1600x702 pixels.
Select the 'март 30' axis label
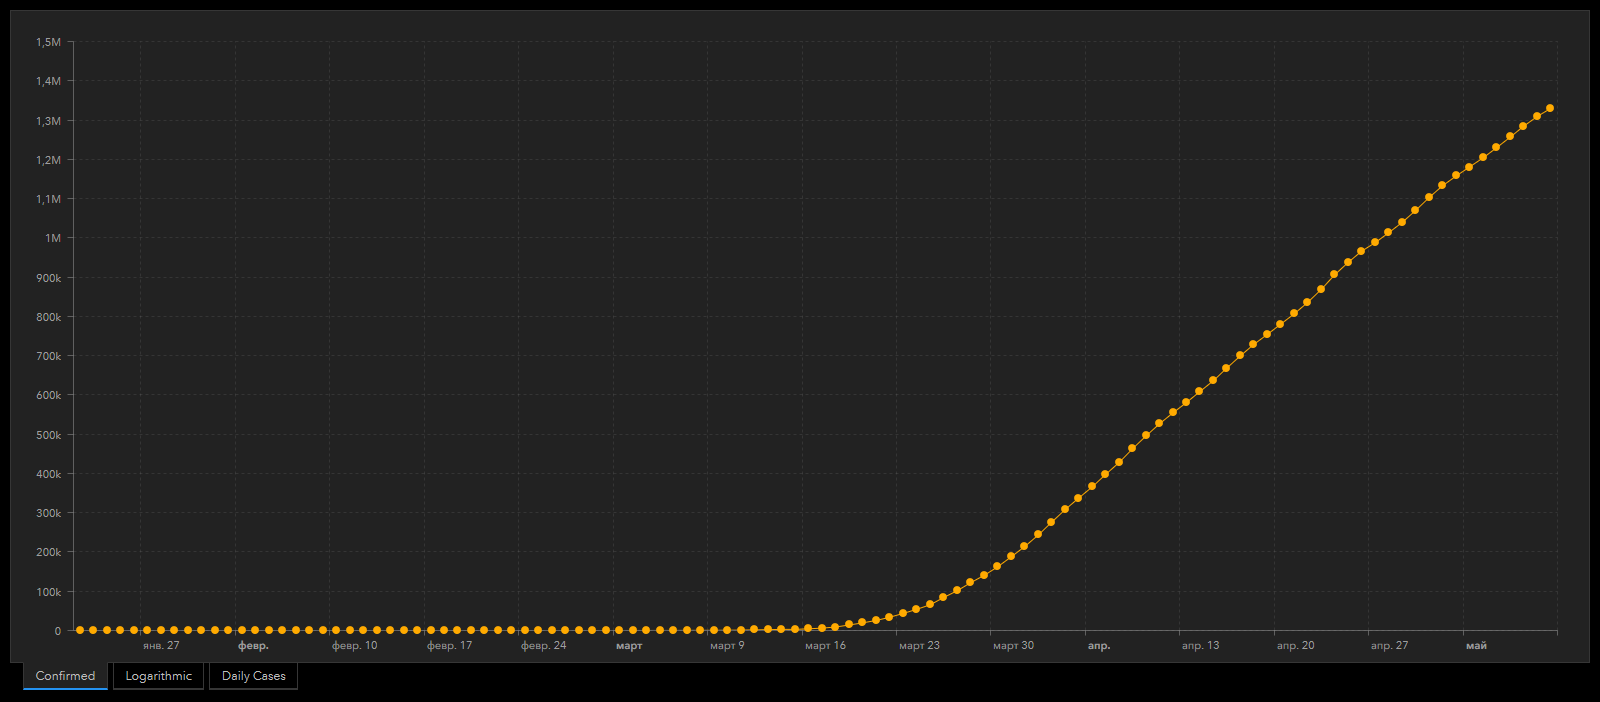tap(1013, 646)
